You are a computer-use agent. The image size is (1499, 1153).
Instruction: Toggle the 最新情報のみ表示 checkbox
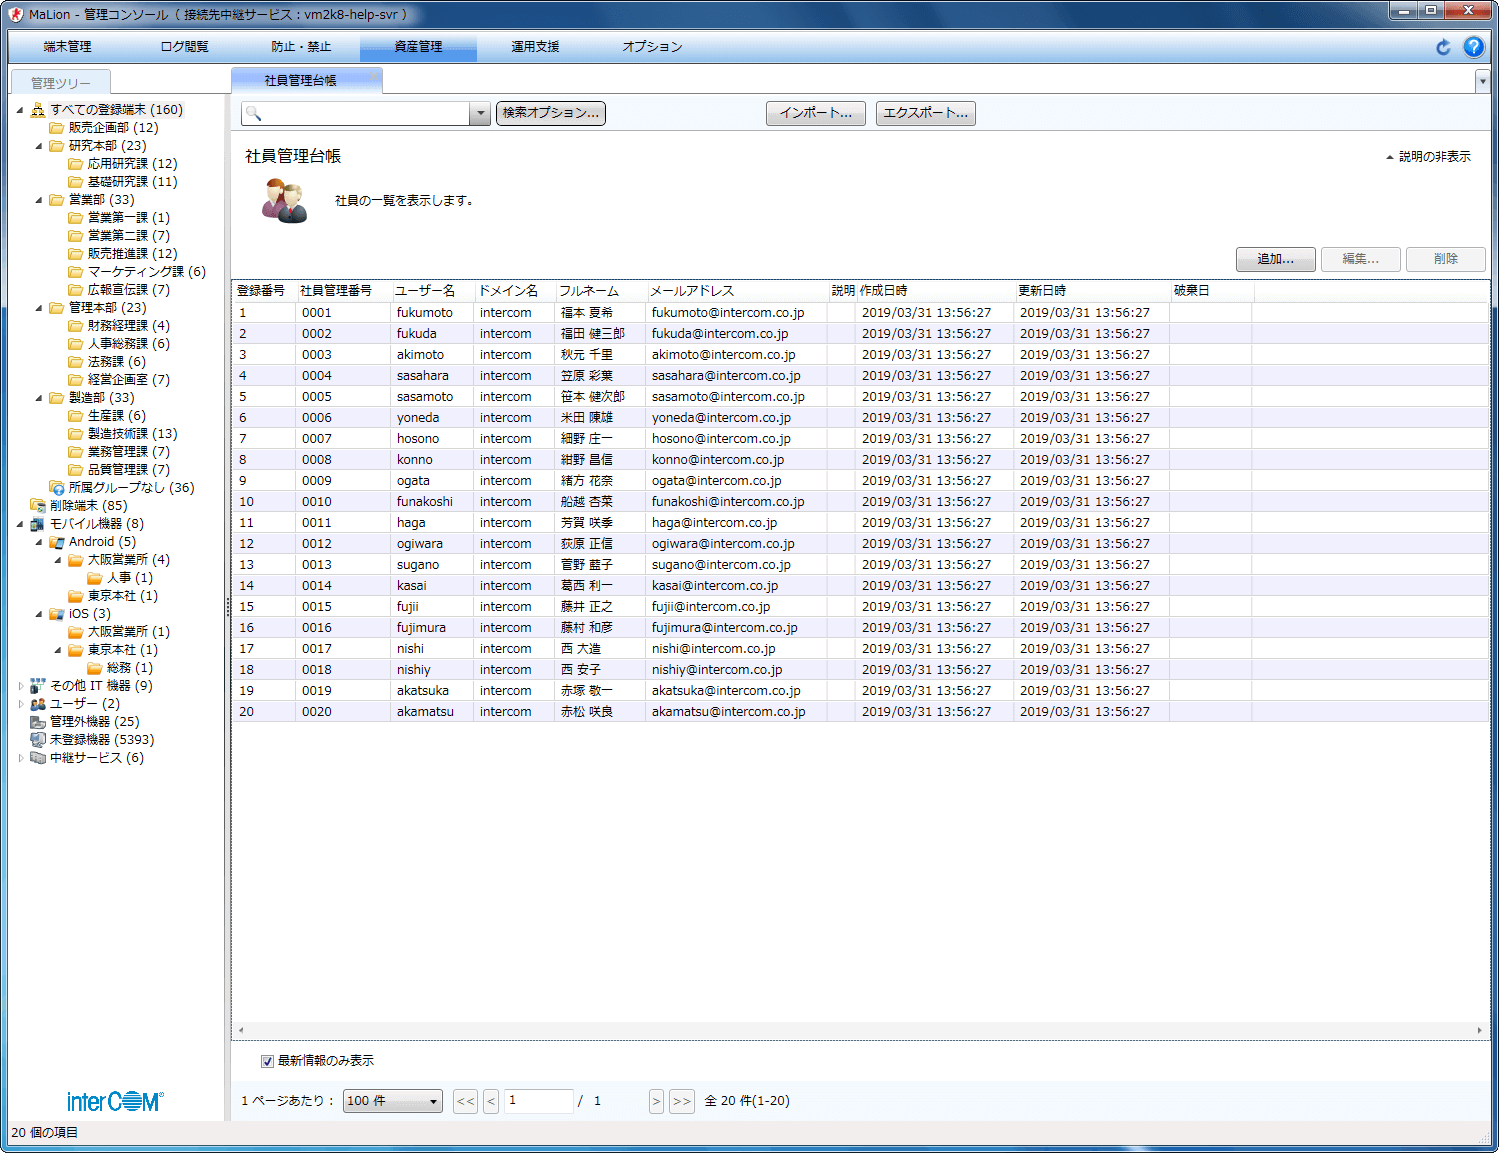coord(267,1061)
